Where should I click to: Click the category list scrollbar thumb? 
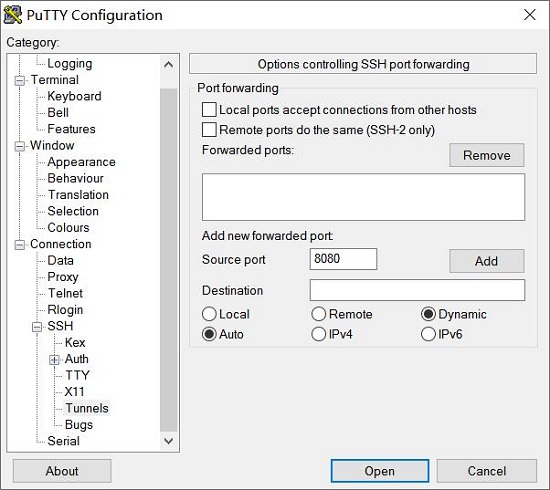click(168, 260)
